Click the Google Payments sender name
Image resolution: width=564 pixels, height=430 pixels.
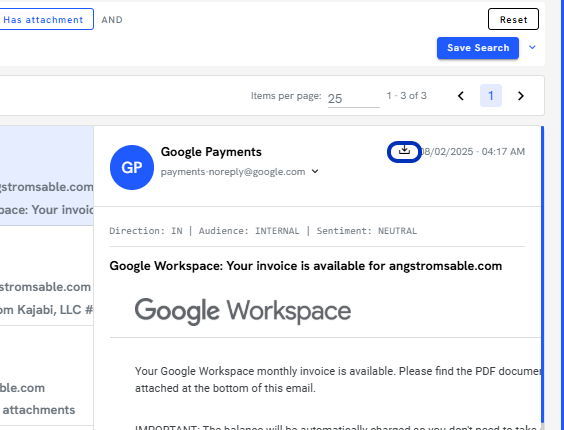tap(211, 152)
